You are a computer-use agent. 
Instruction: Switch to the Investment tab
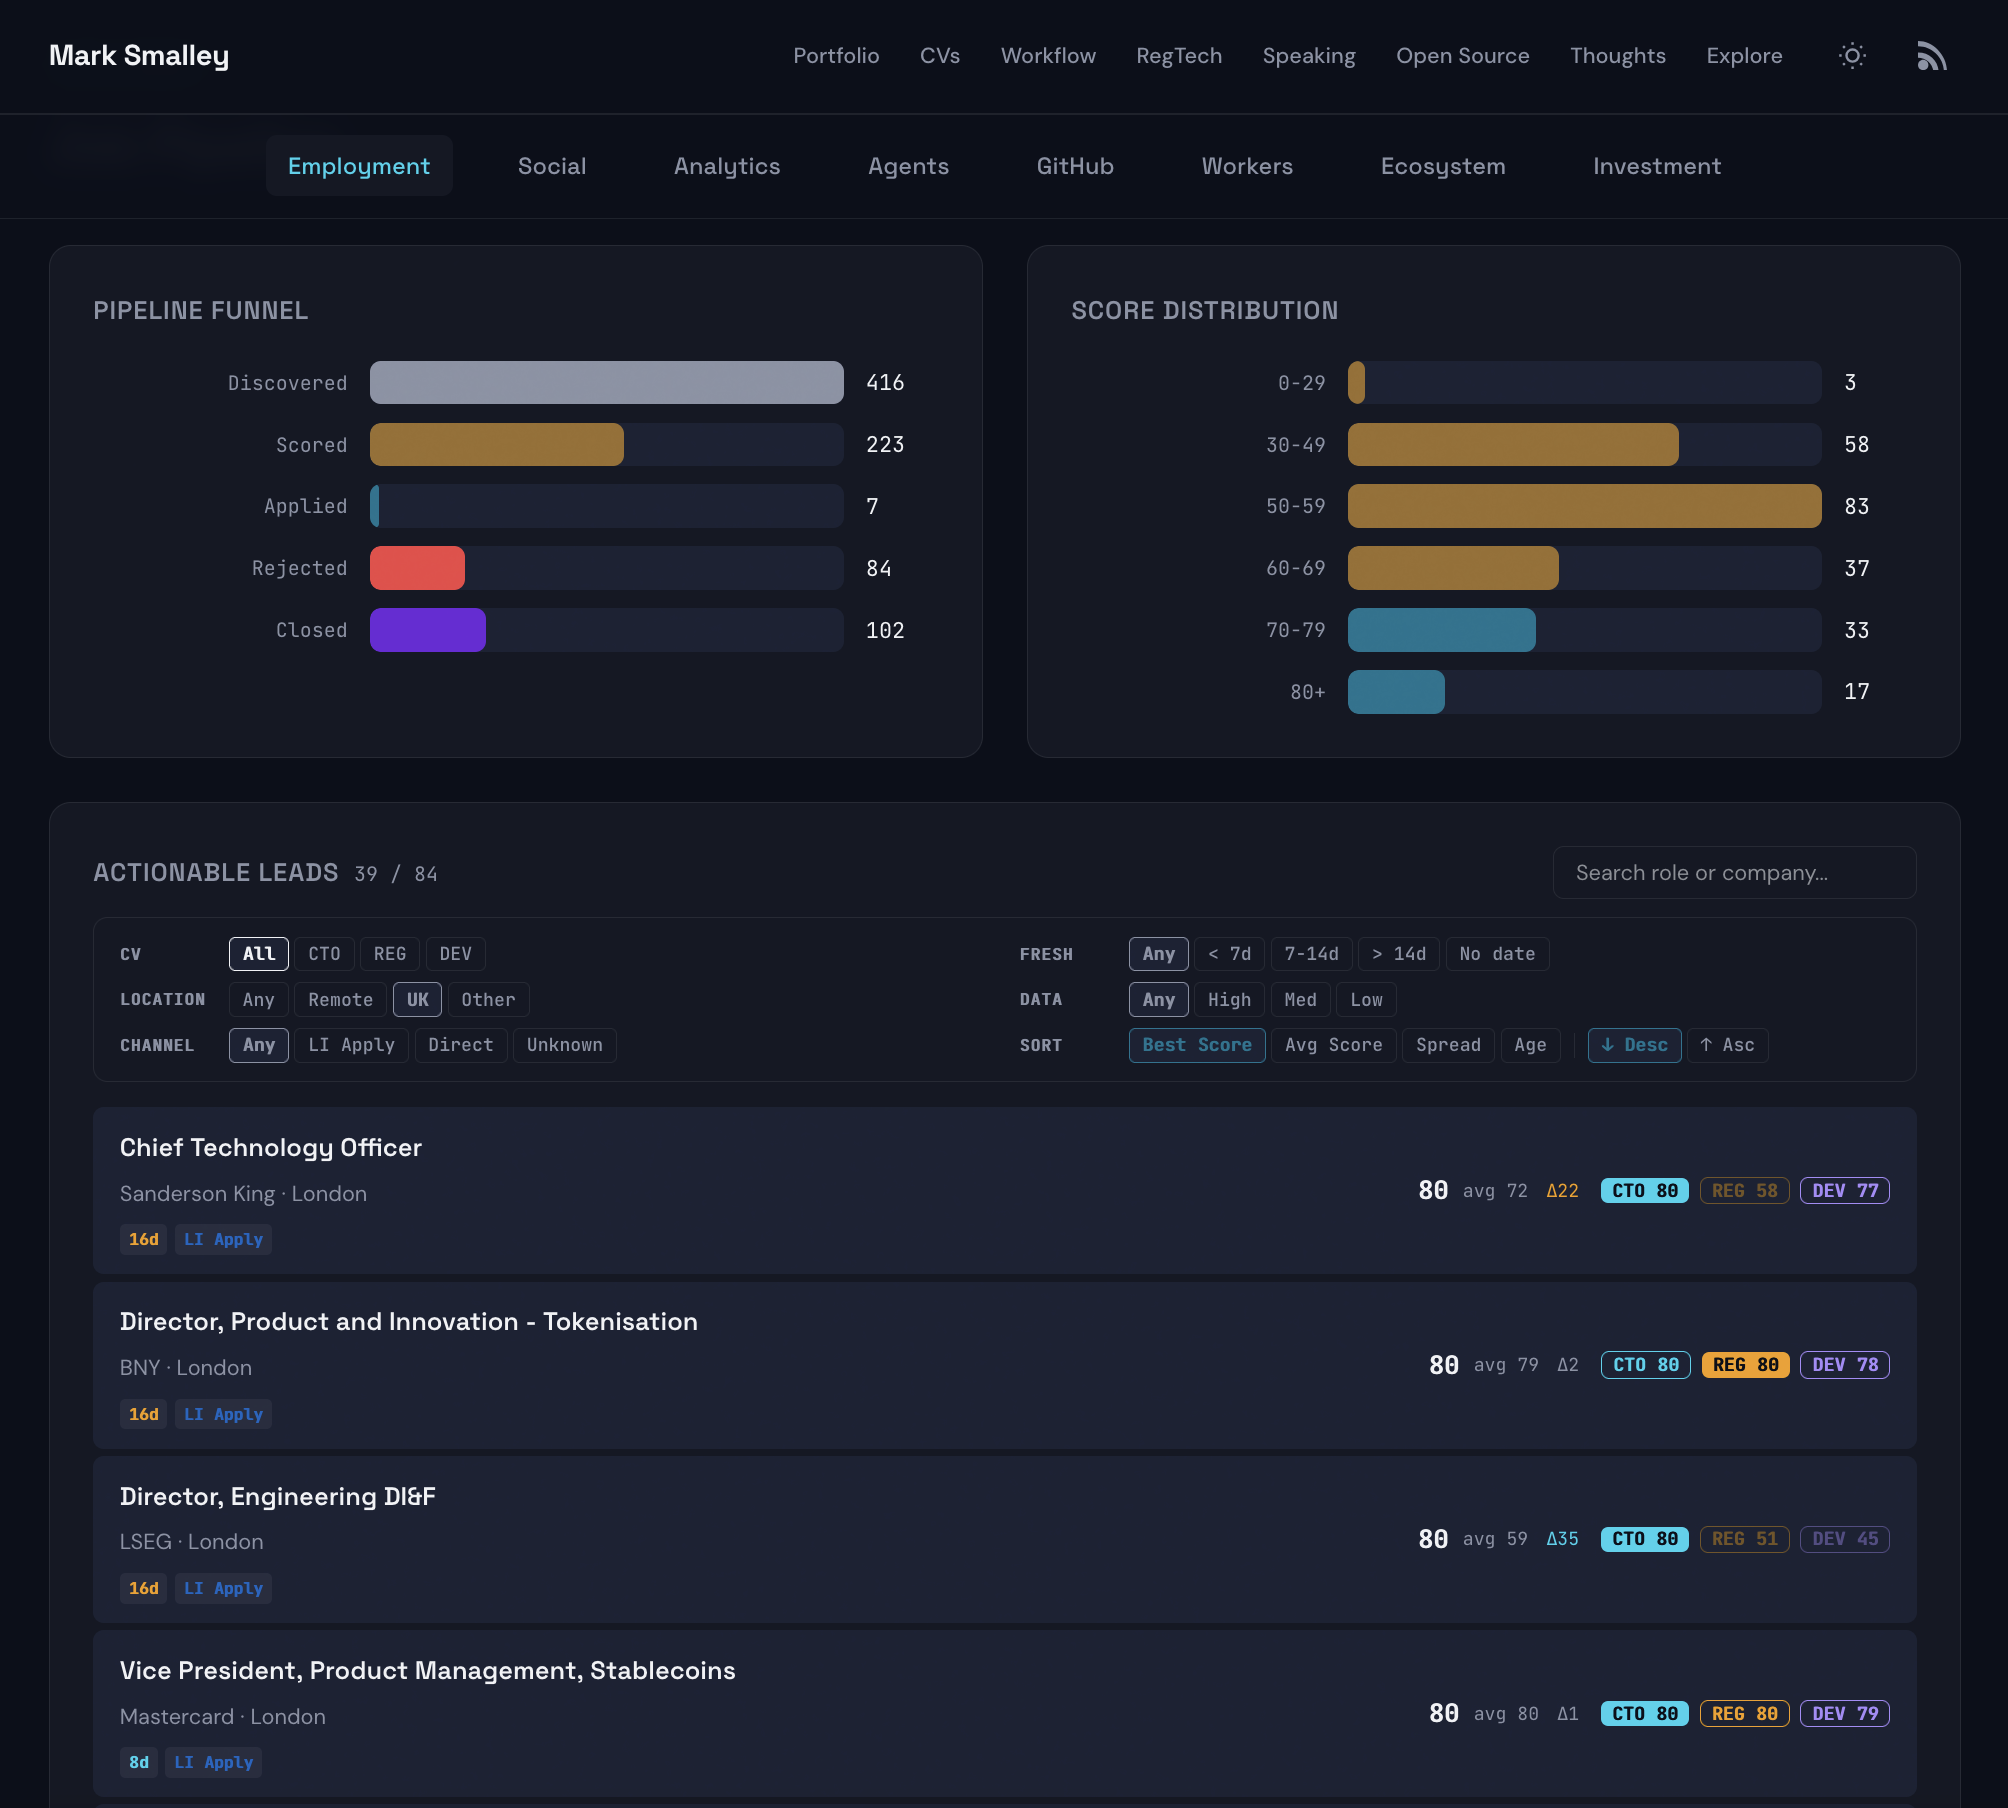(x=1657, y=166)
